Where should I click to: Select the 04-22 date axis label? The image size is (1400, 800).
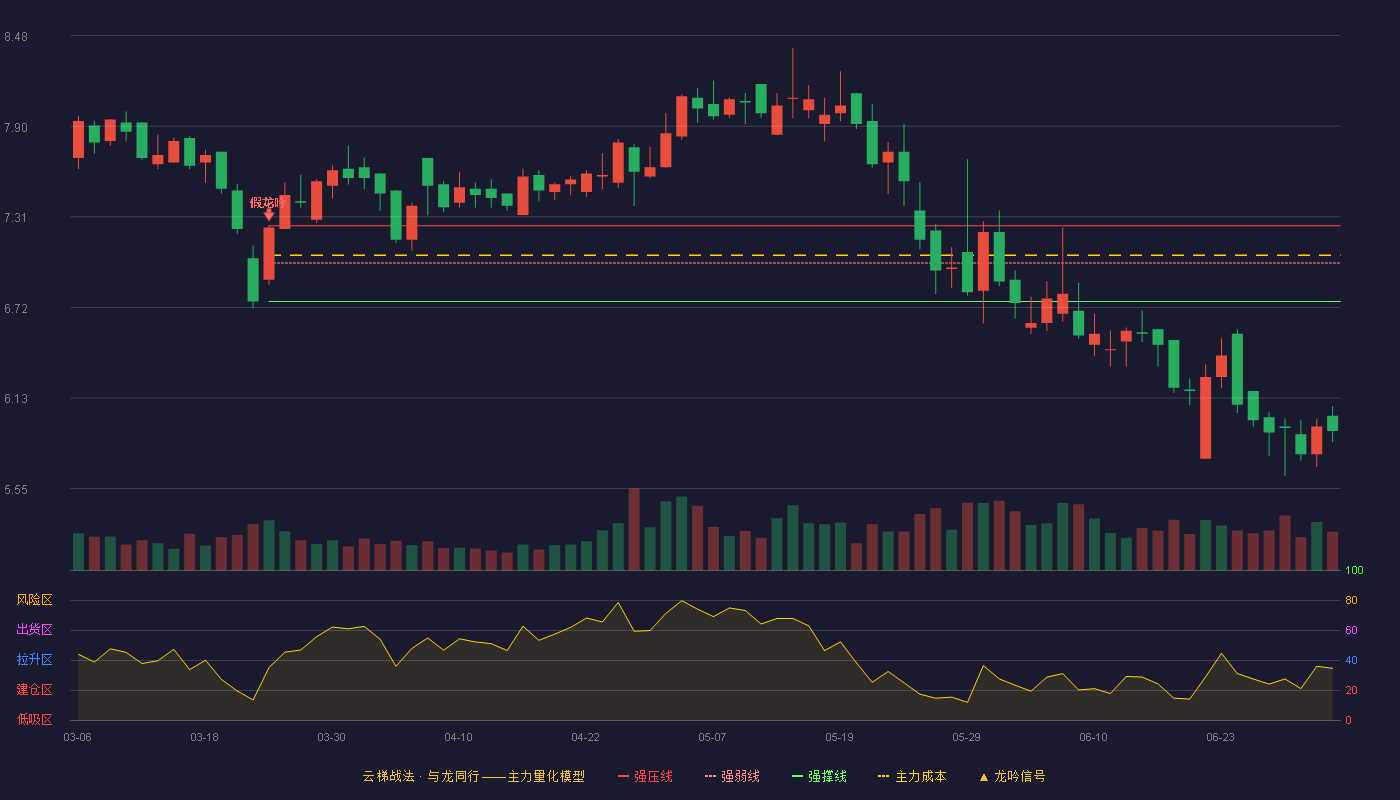[585, 737]
